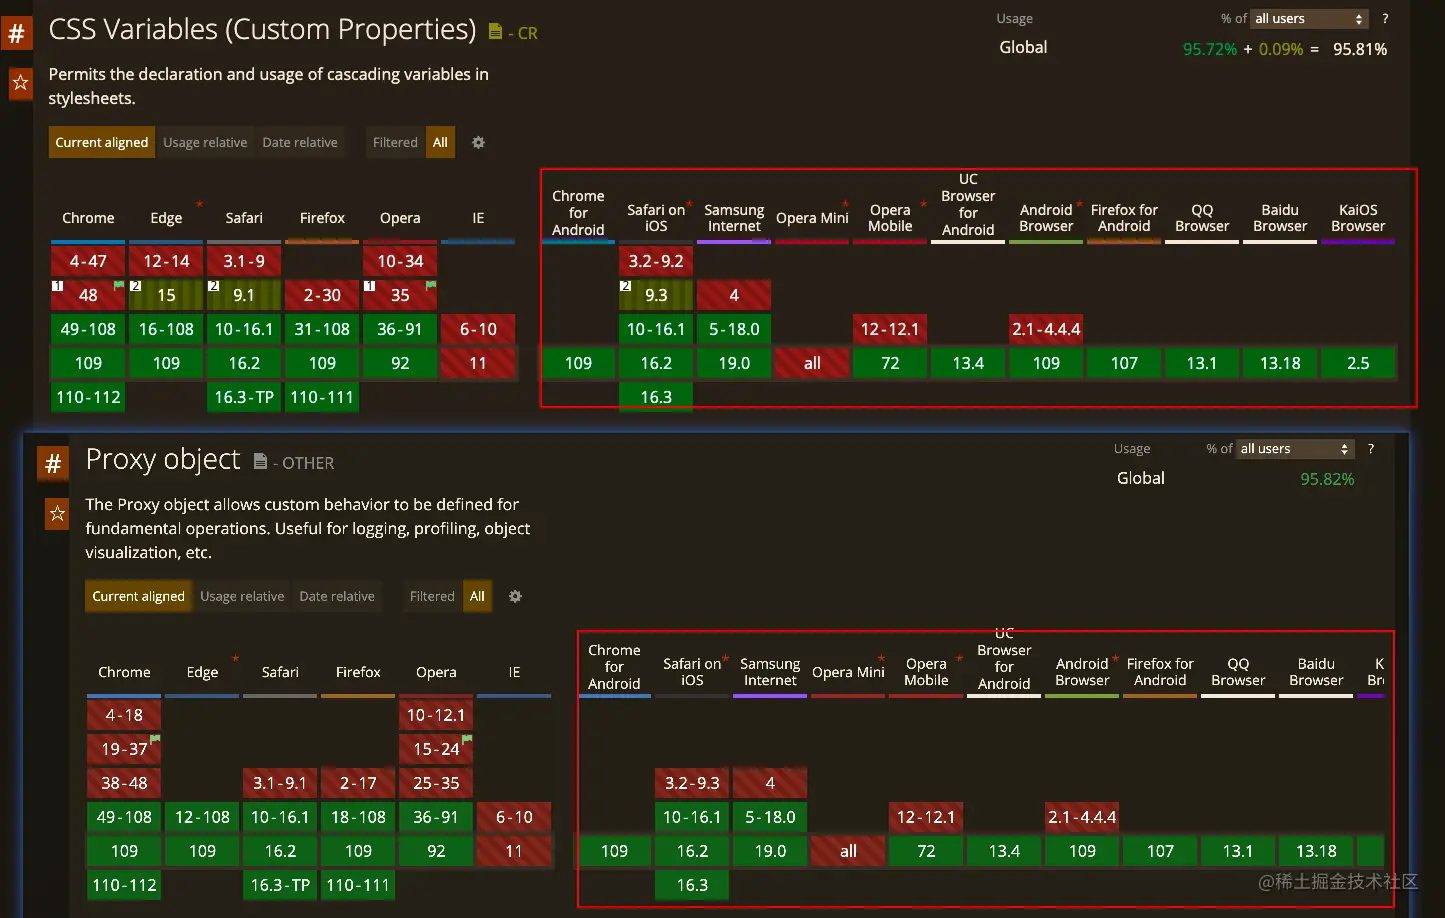This screenshot has width=1445, height=918.
Task: Open the OTHER spec document icon
Action: 260,461
